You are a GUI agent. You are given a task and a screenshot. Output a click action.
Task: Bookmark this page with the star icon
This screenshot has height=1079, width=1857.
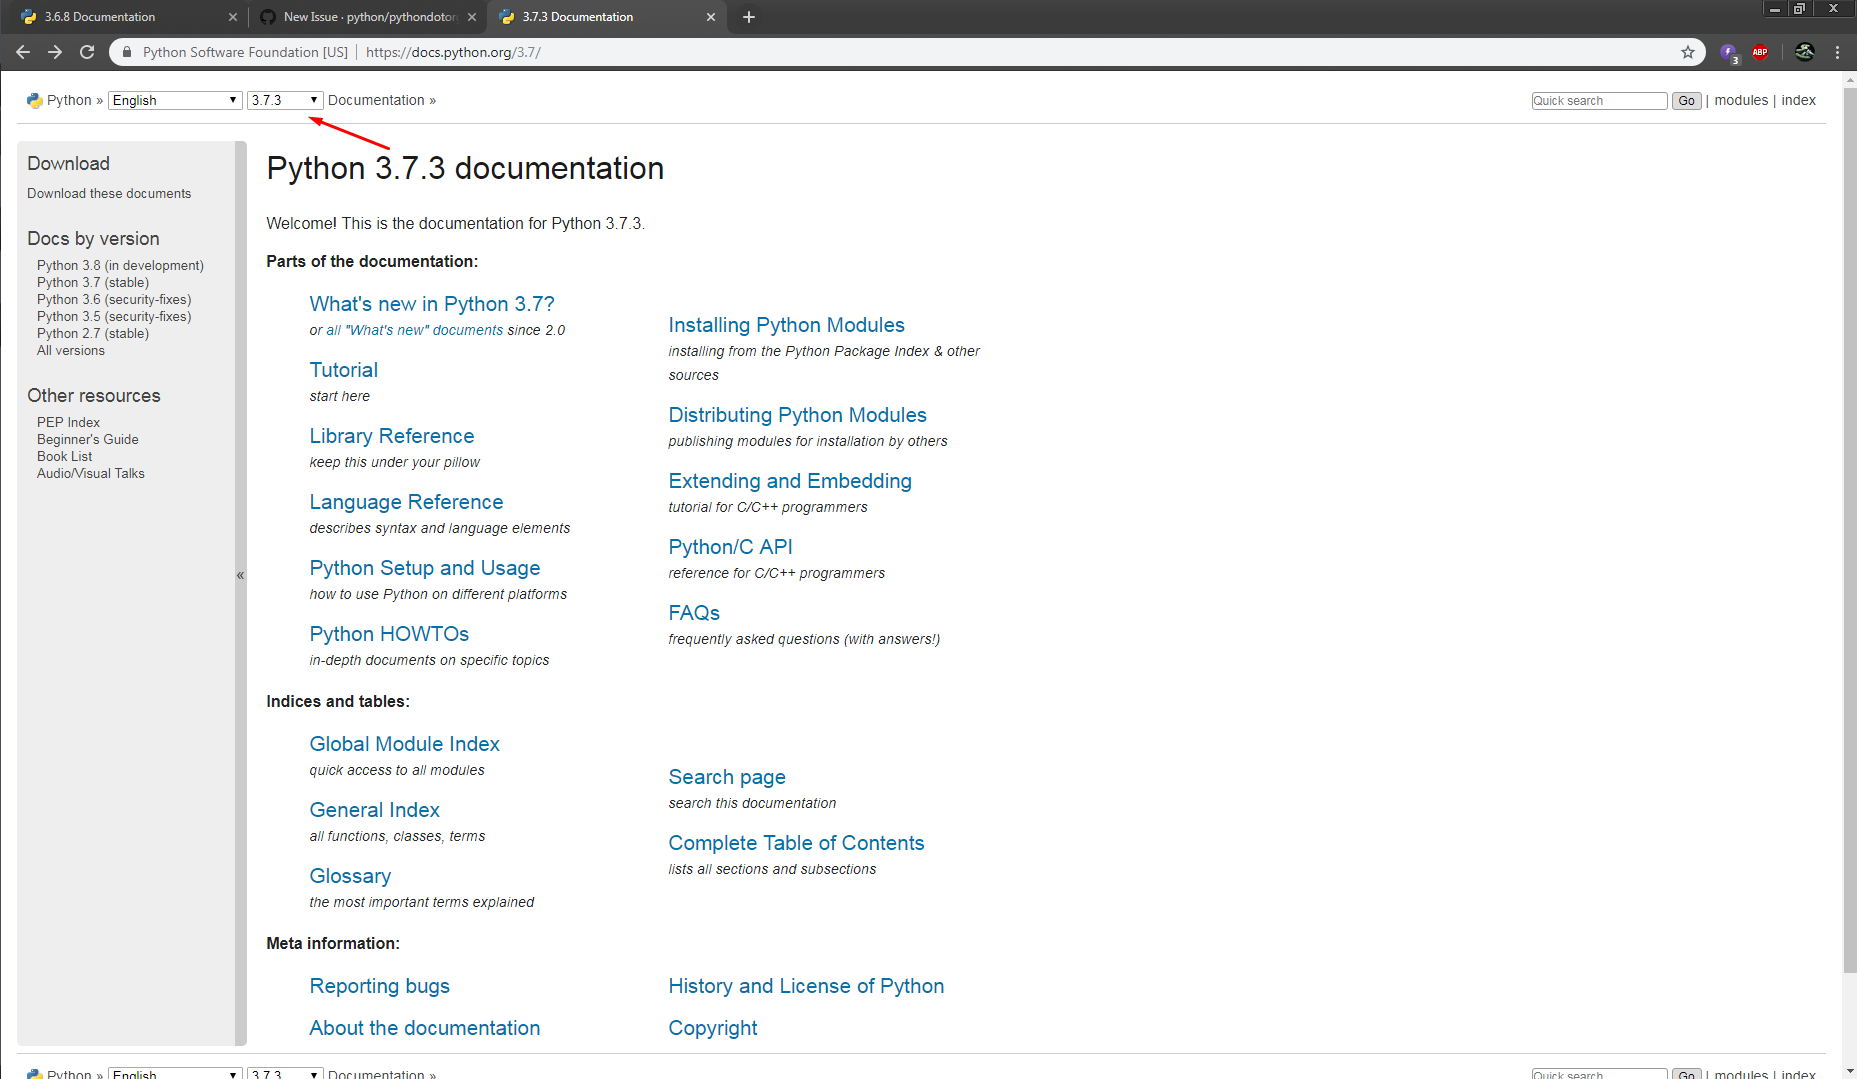click(1687, 51)
